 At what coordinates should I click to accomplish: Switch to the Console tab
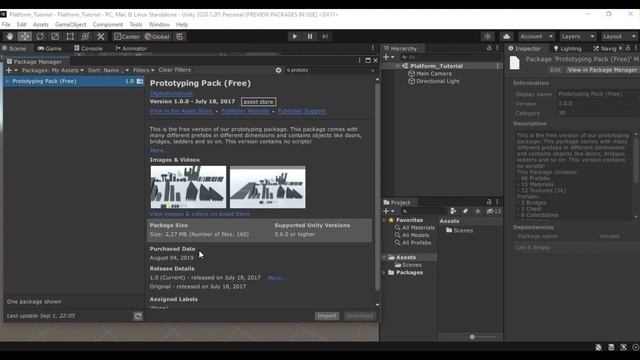tap(88, 48)
